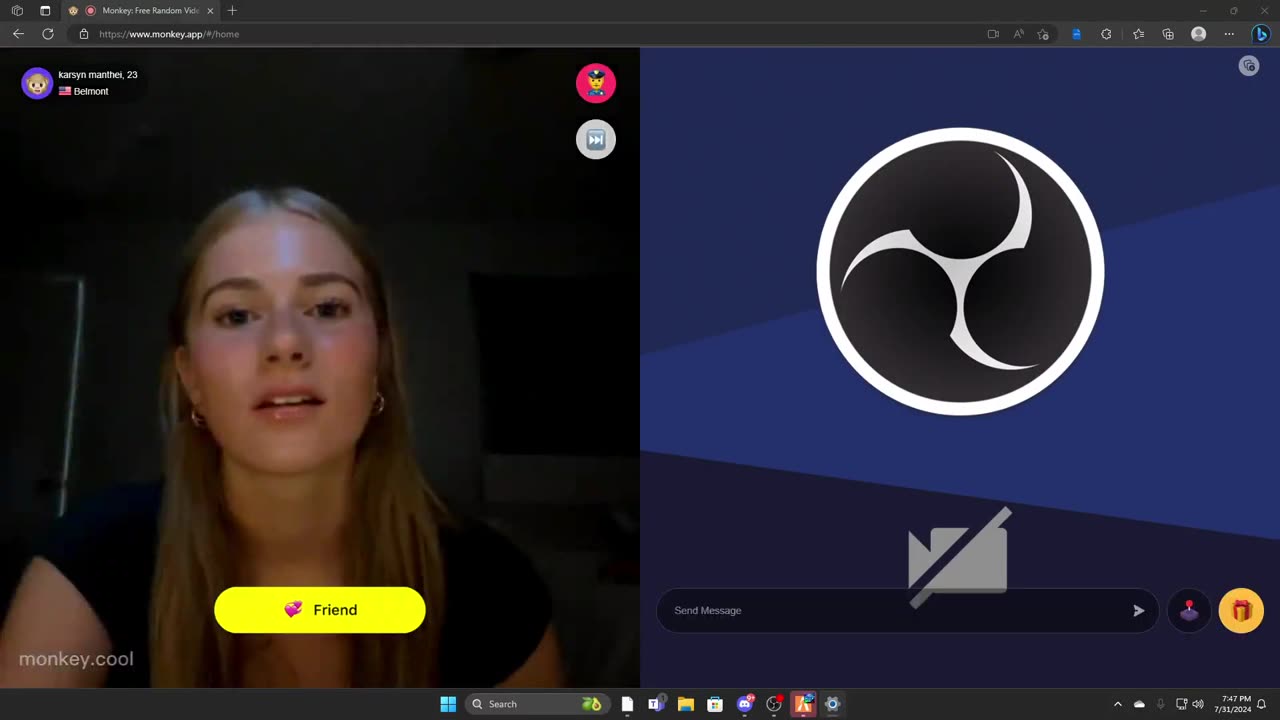Open the browser profile avatar

pyautogui.click(x=1198, y=34)
